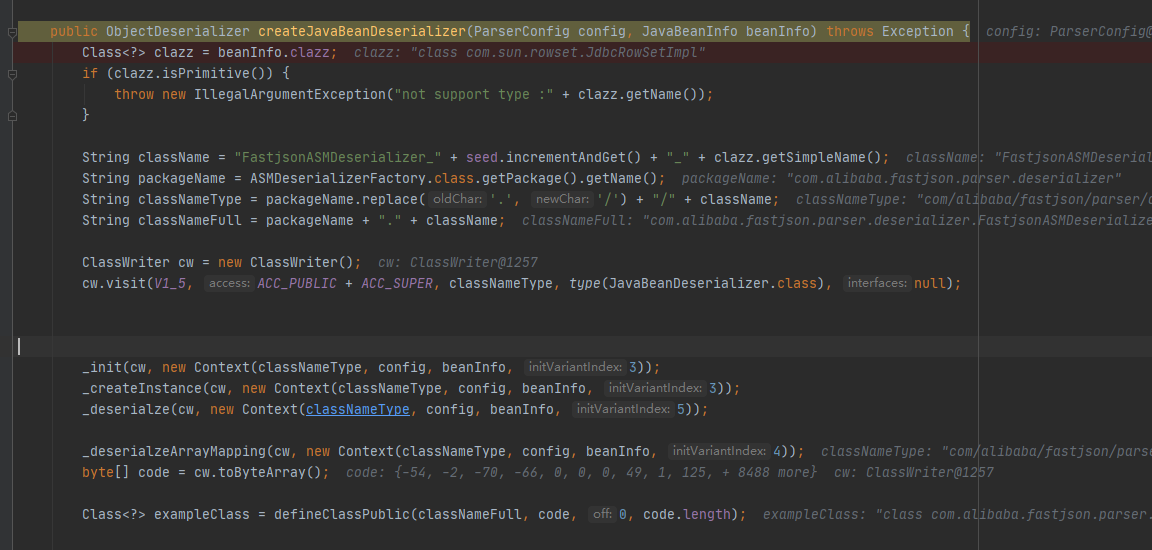
Task: Click the _deserialzeArrayMapping method call
Action: point(174,451)
